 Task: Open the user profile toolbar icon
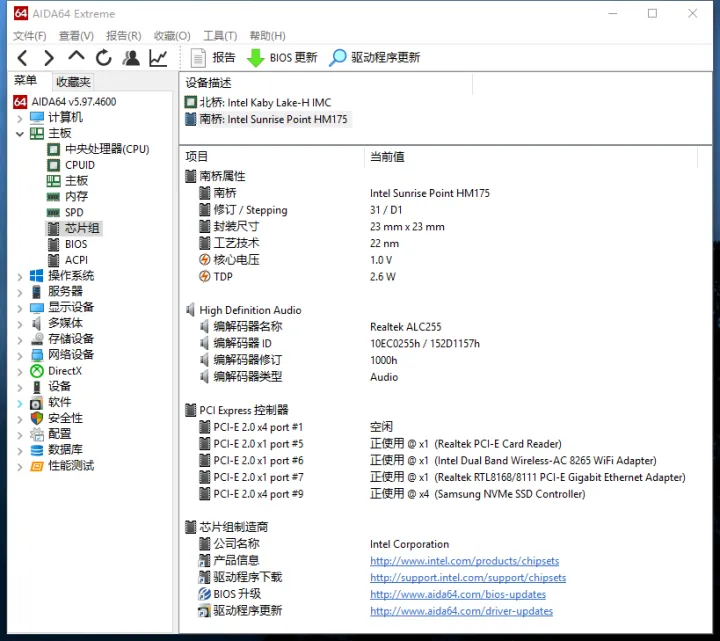coord(131,58)
